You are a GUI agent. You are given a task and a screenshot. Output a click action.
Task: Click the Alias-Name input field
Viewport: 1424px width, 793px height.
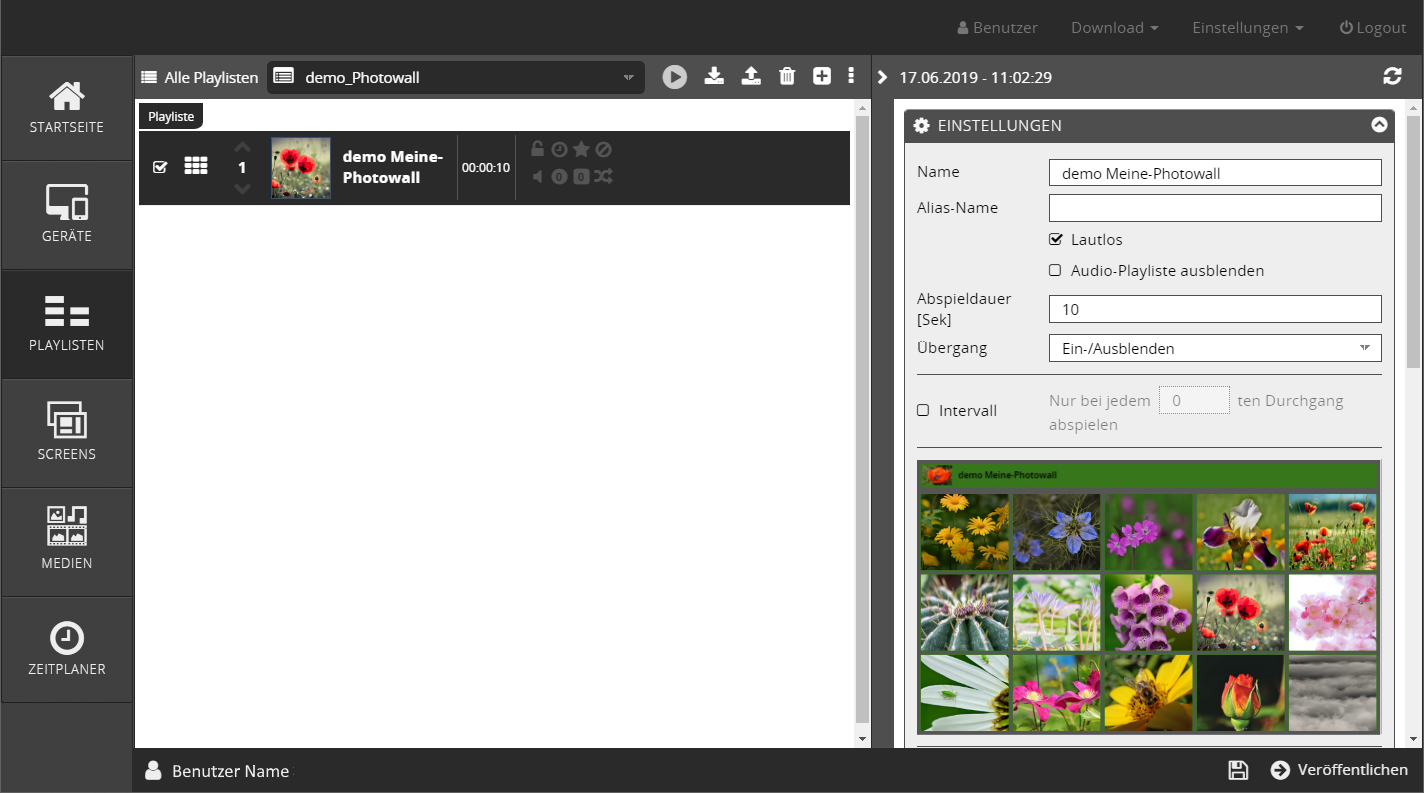1215,208
